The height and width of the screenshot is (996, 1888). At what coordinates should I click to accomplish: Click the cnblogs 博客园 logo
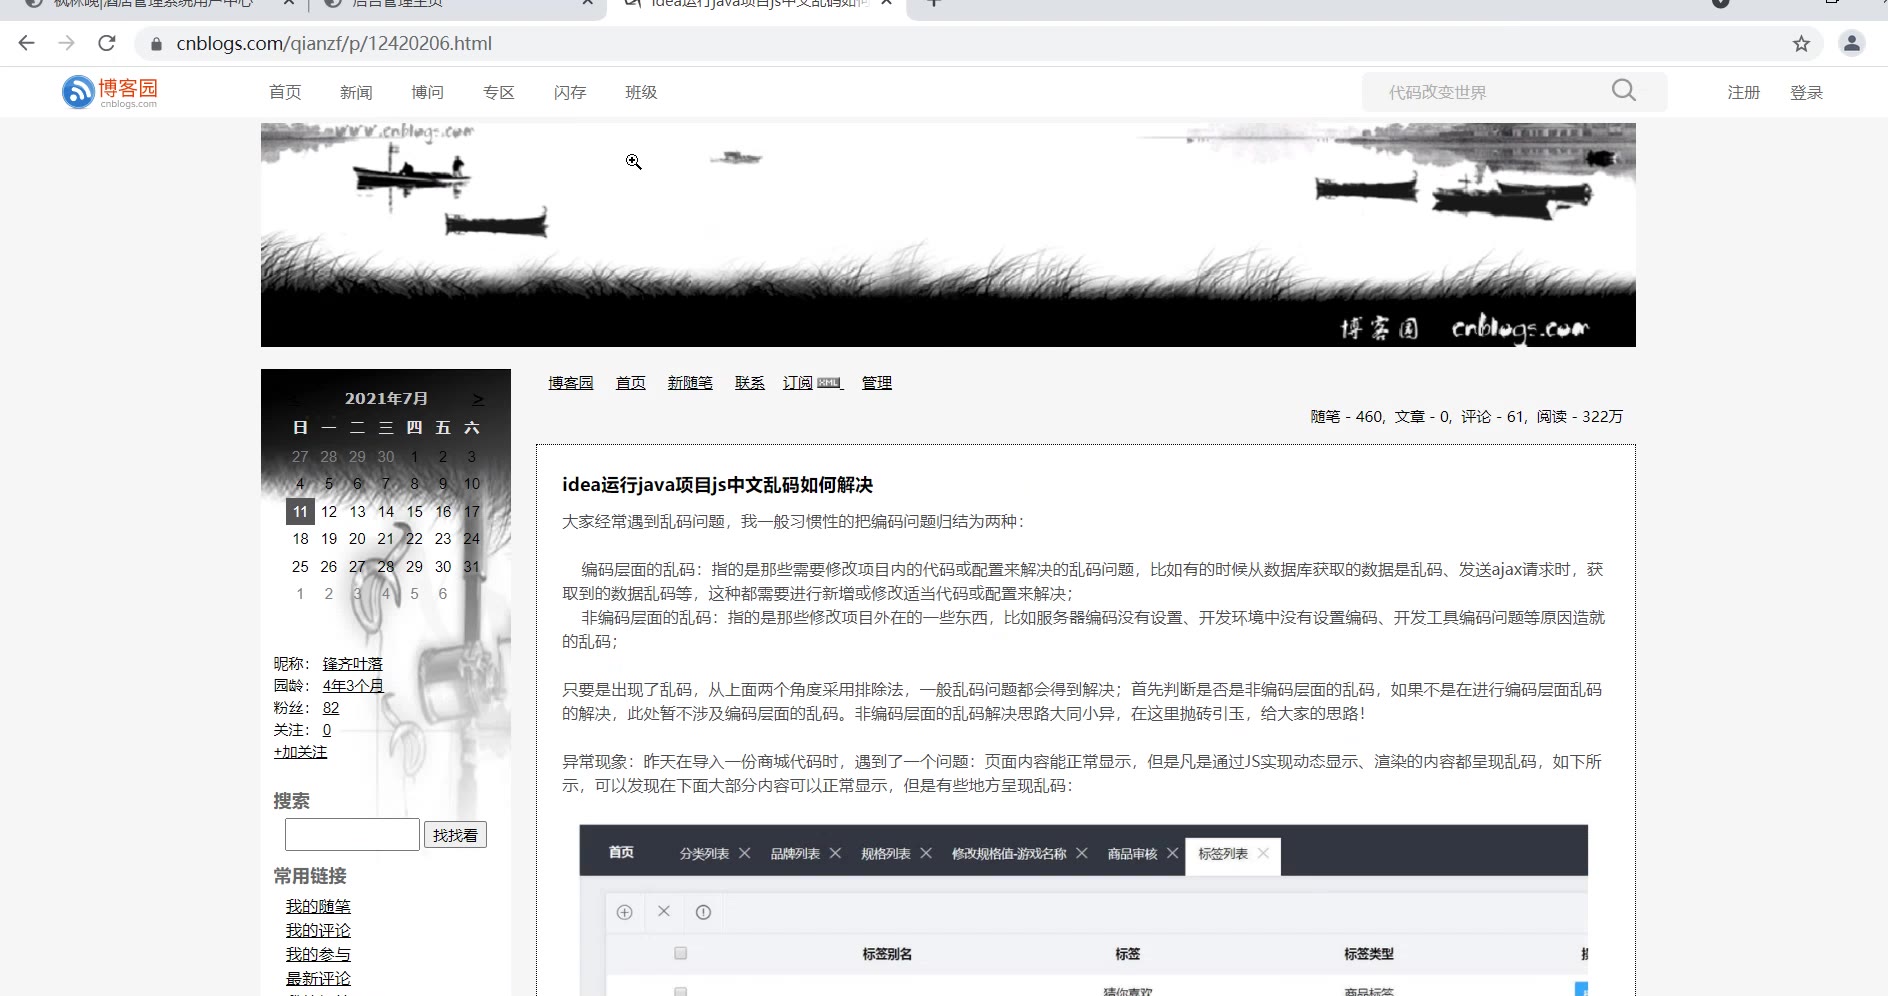110,92
